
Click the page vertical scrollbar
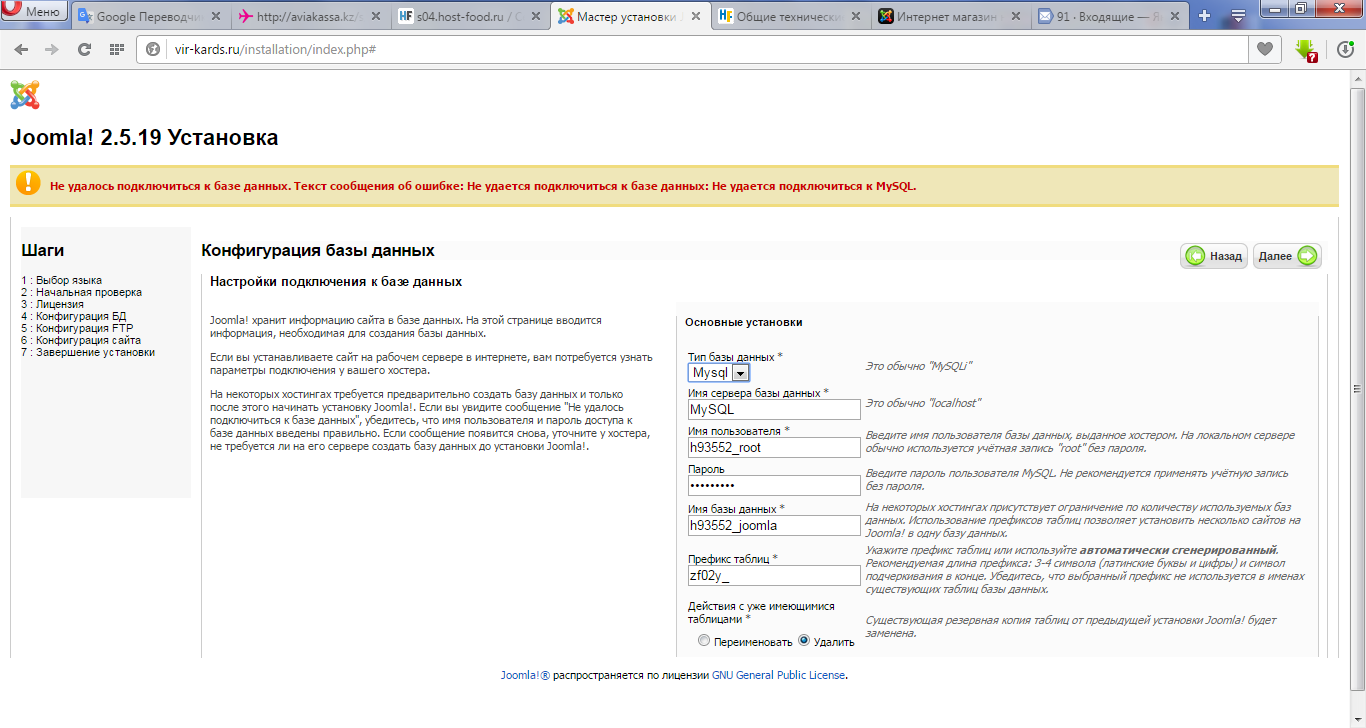click(1357, 389)
